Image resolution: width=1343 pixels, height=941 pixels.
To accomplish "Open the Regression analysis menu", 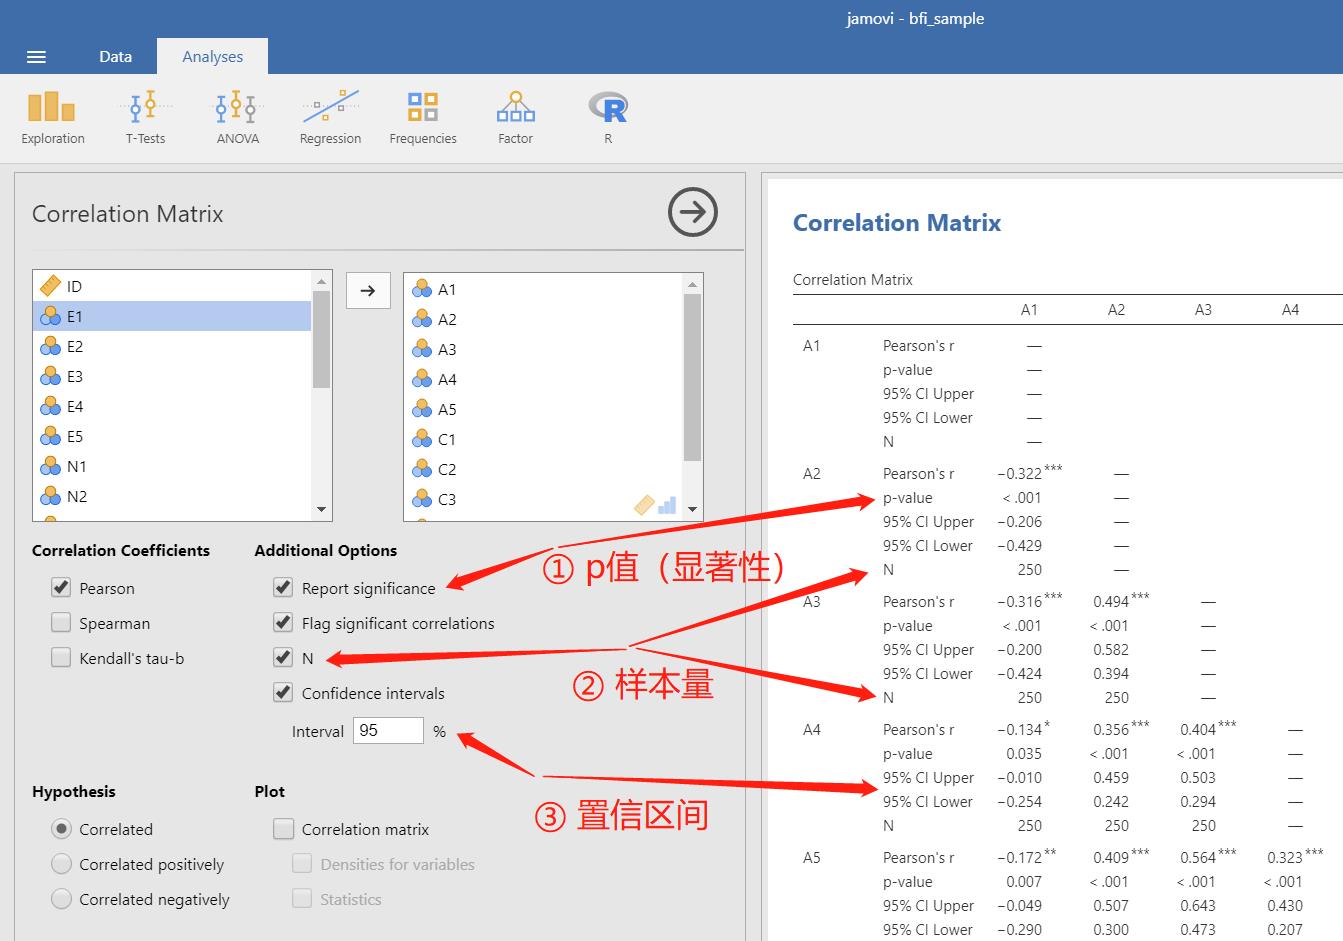I will click(330, 117).
